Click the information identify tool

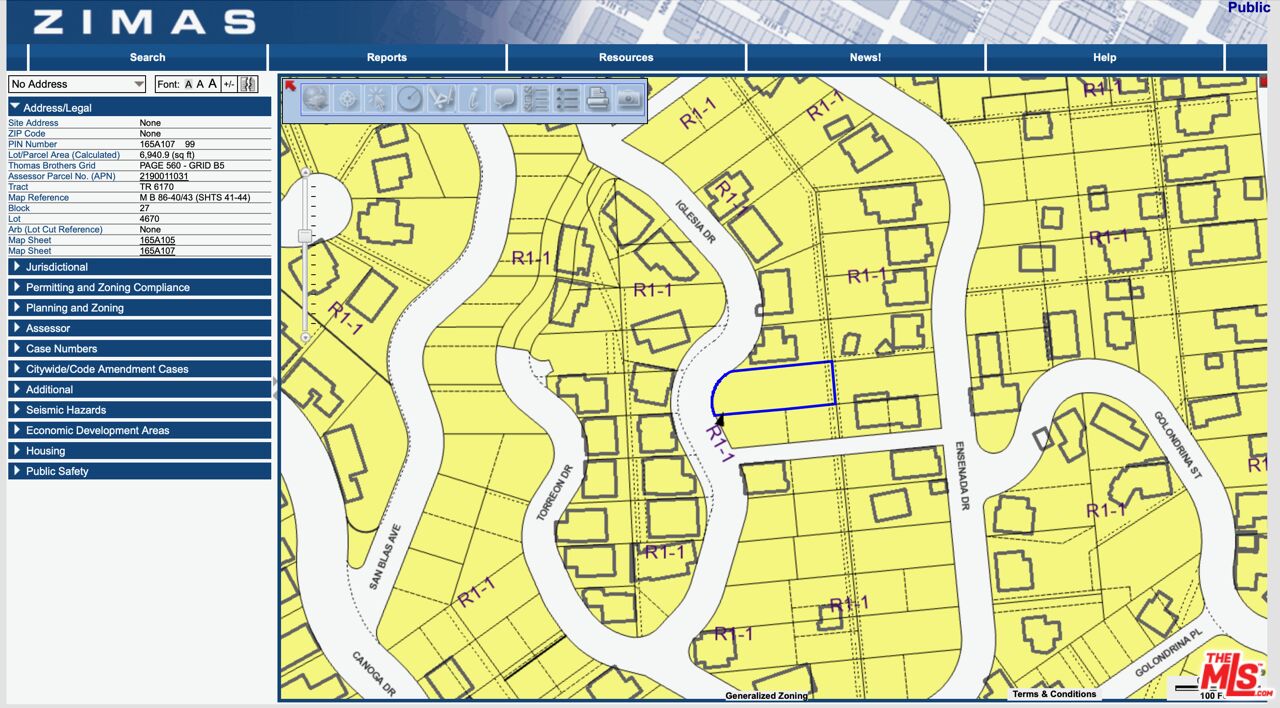coord(472,98)
